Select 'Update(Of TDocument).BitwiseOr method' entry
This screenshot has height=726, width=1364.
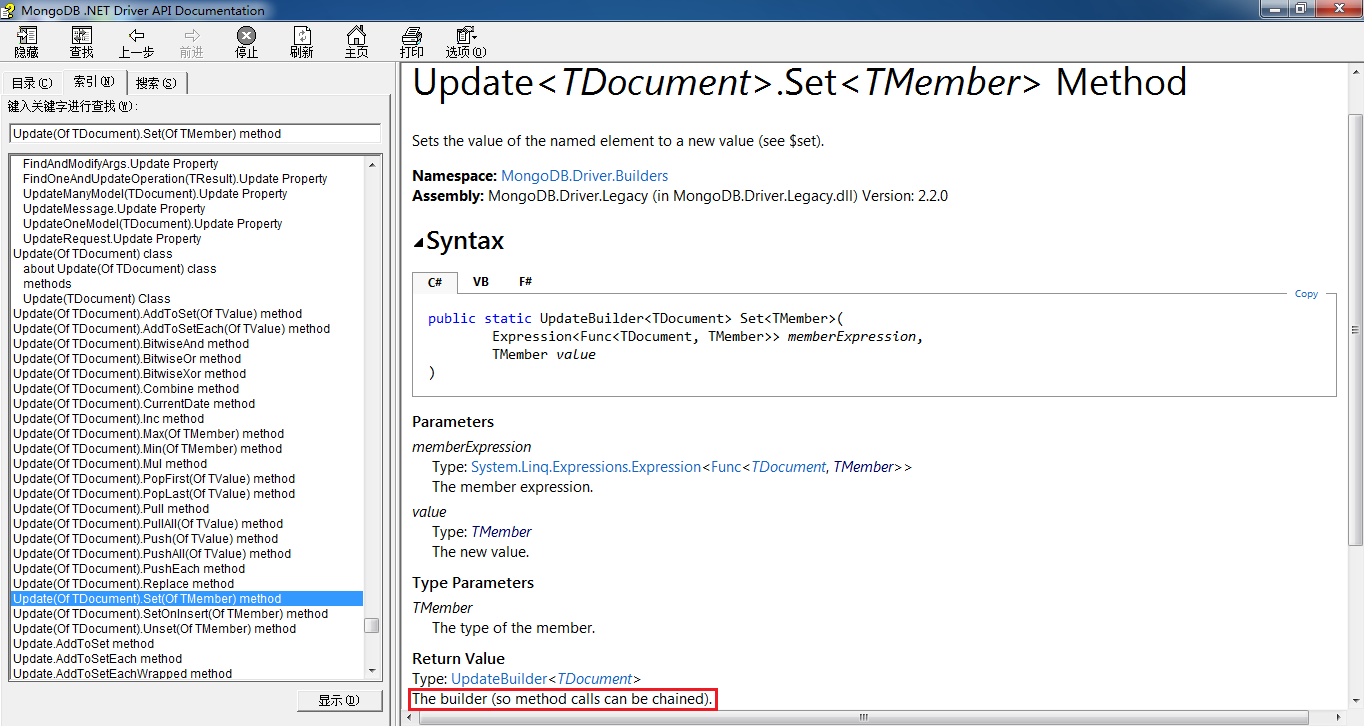[127, 359]
